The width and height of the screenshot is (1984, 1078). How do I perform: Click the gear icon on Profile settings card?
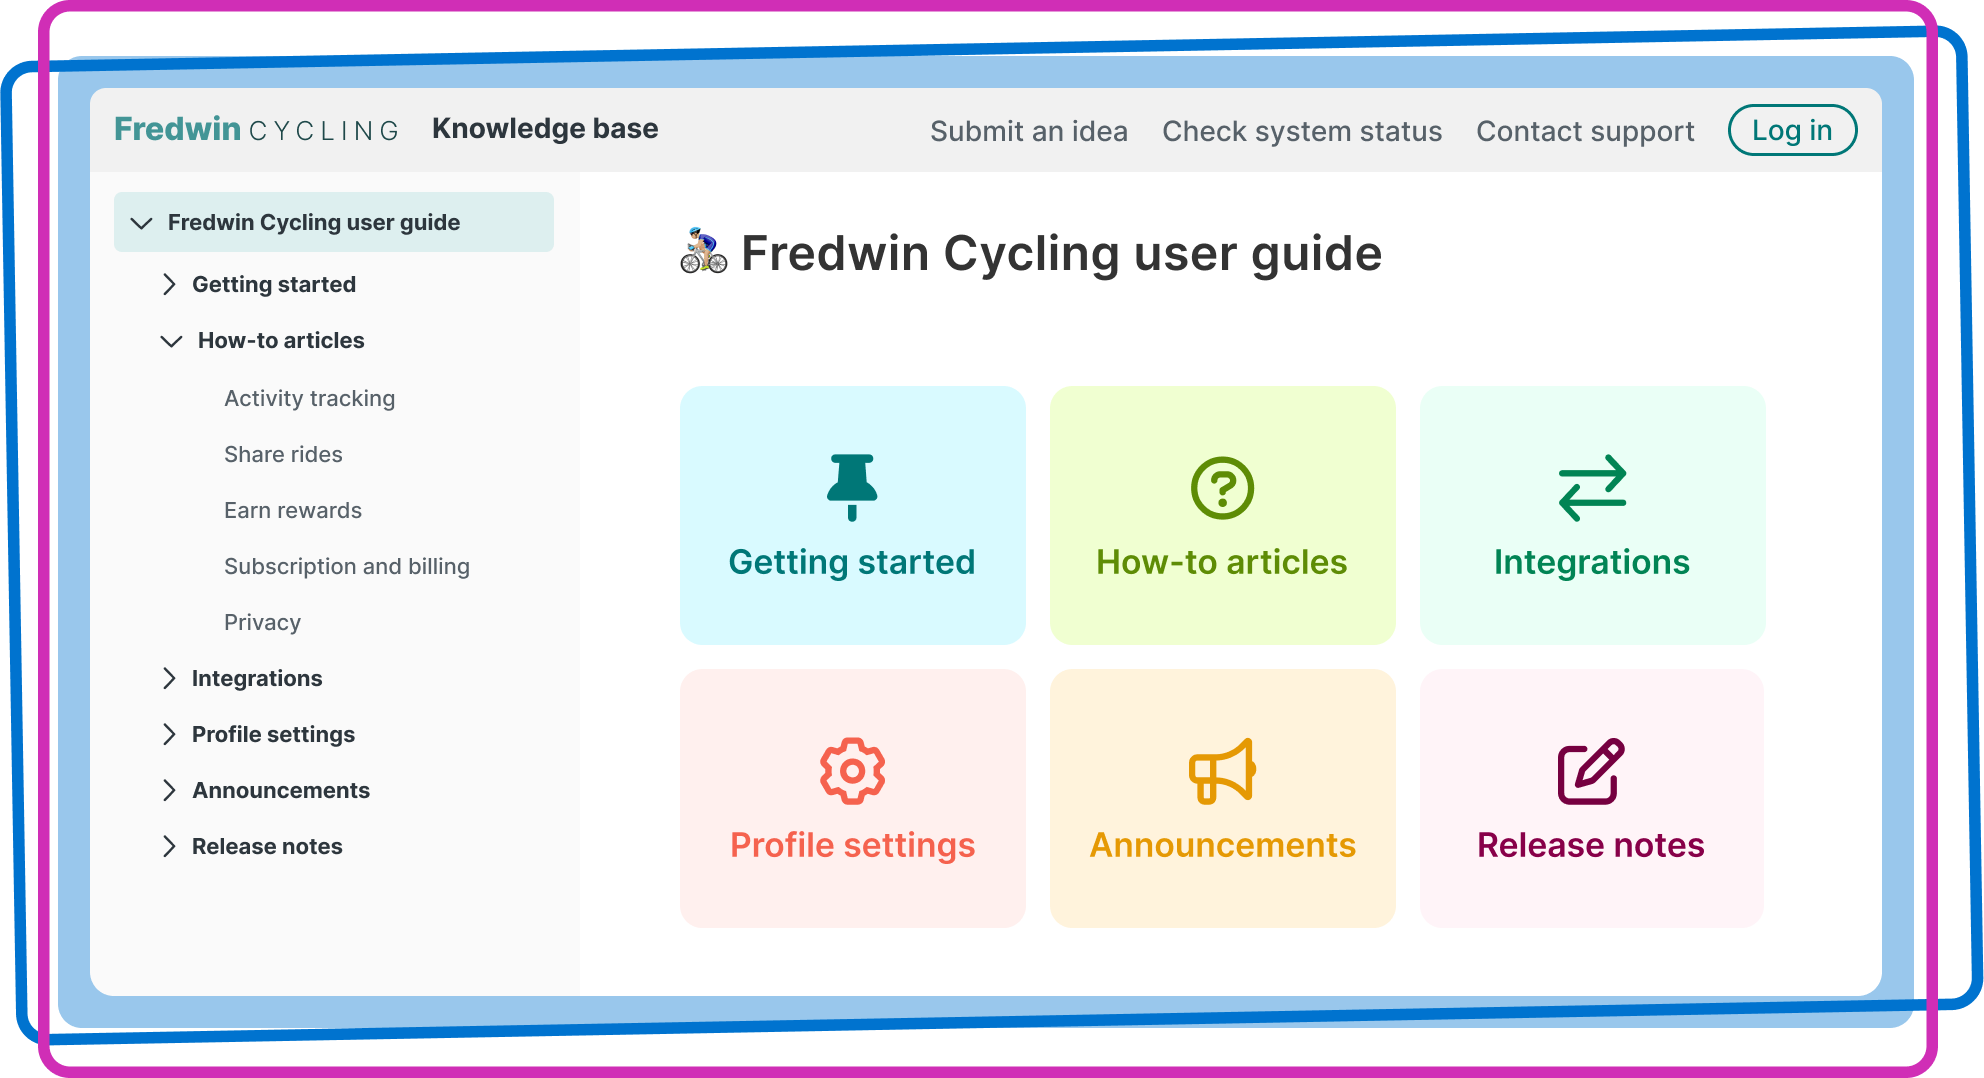[852, 770]
